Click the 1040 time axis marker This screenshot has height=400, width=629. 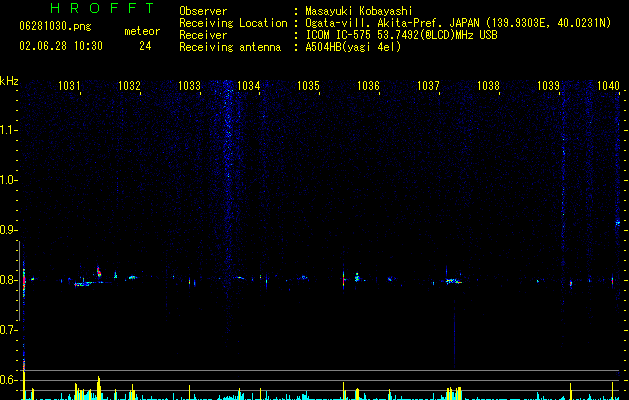click(608, 86)
